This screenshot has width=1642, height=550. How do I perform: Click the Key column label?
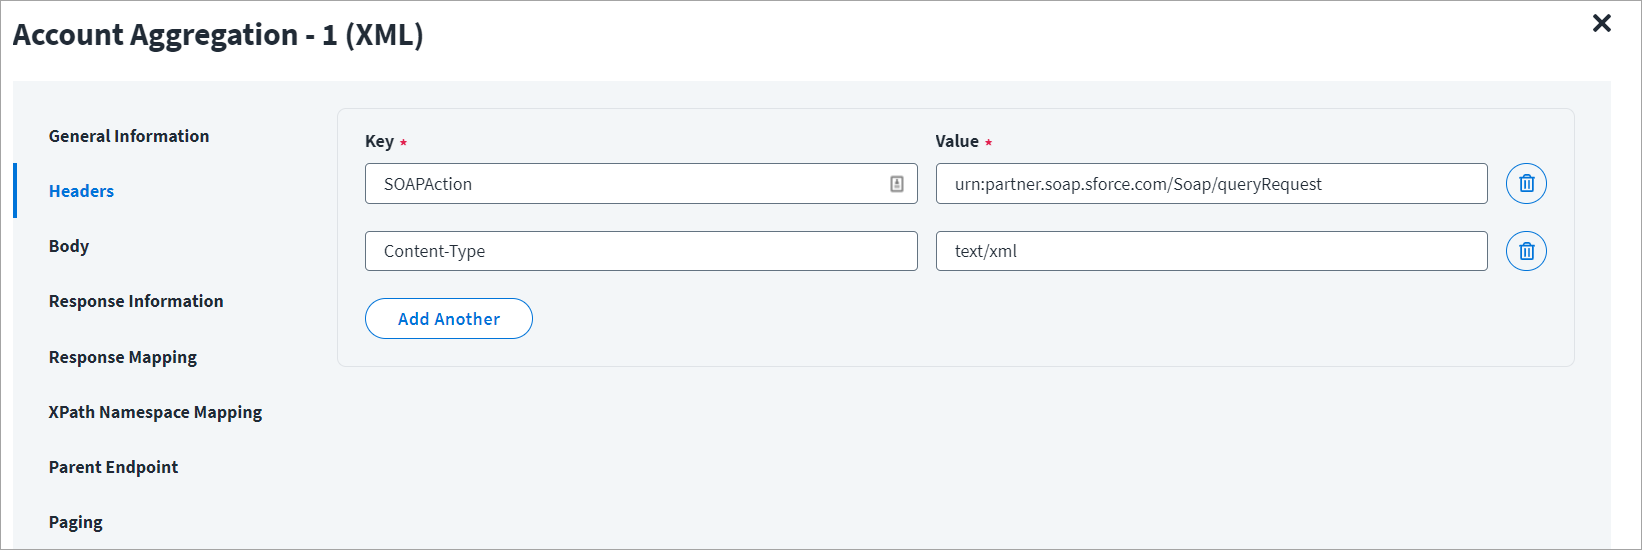click(379, 141)
